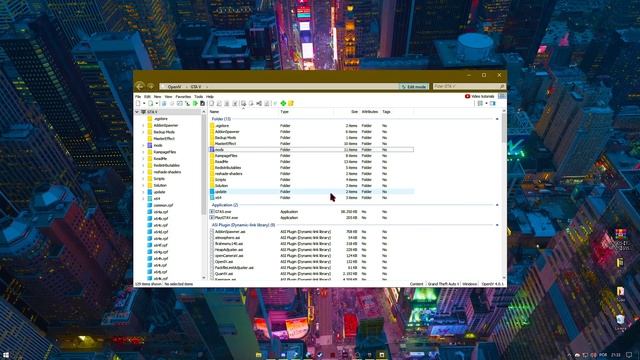Open the Help menu
The width and height of the screenshot is (640, 360).
(x=210, y=97)
